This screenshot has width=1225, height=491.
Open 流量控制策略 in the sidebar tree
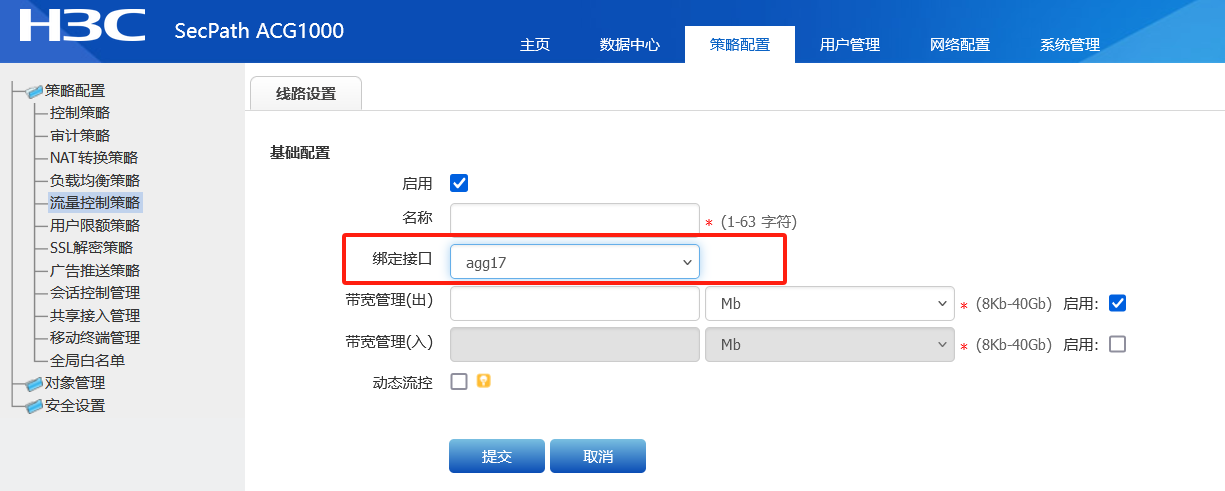pos(95,203)
